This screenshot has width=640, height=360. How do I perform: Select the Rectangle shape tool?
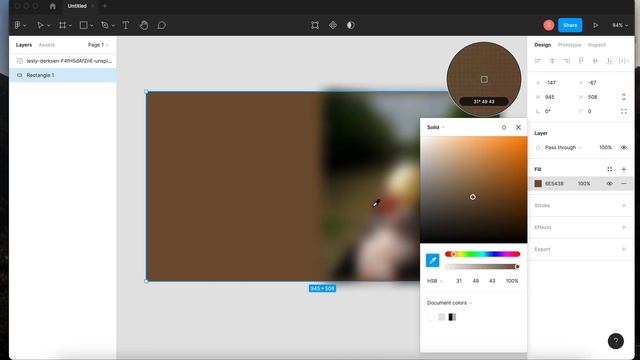coord(83,25)
